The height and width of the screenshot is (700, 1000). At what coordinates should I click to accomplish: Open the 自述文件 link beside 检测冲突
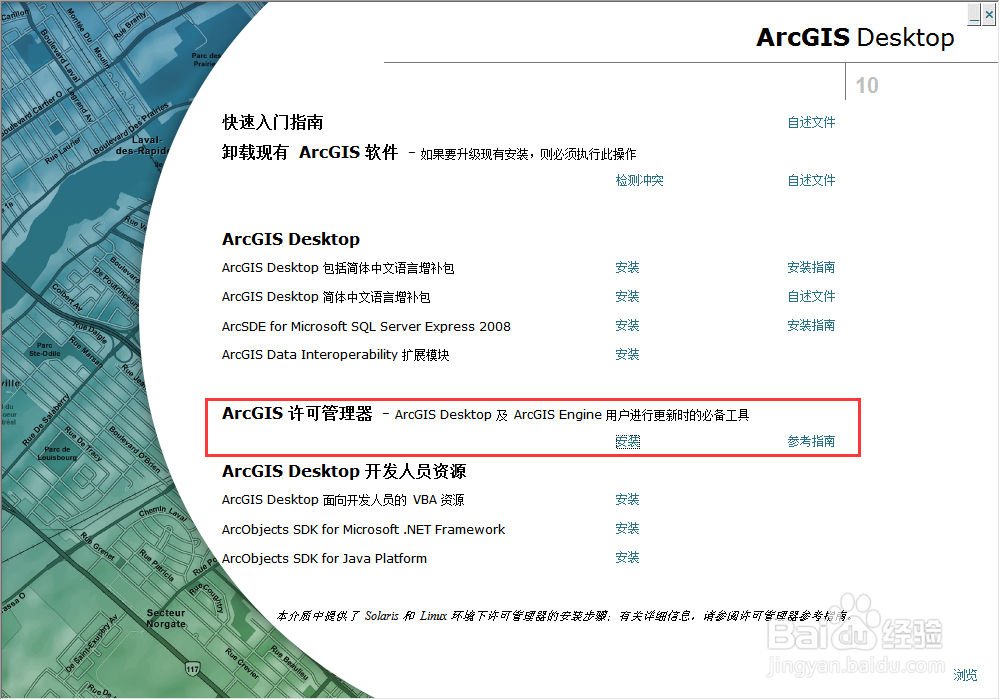point(811,180)
